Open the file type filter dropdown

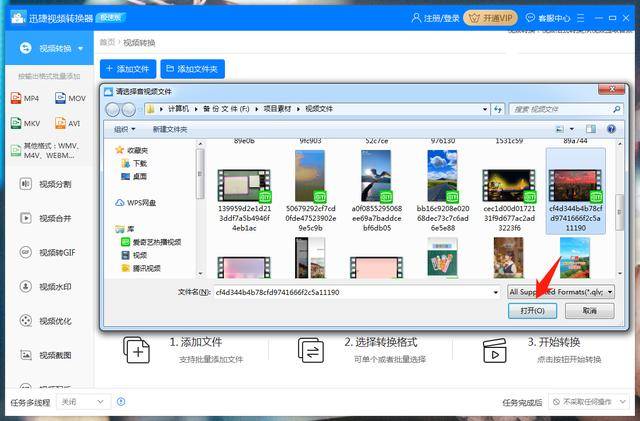(560, 292)
